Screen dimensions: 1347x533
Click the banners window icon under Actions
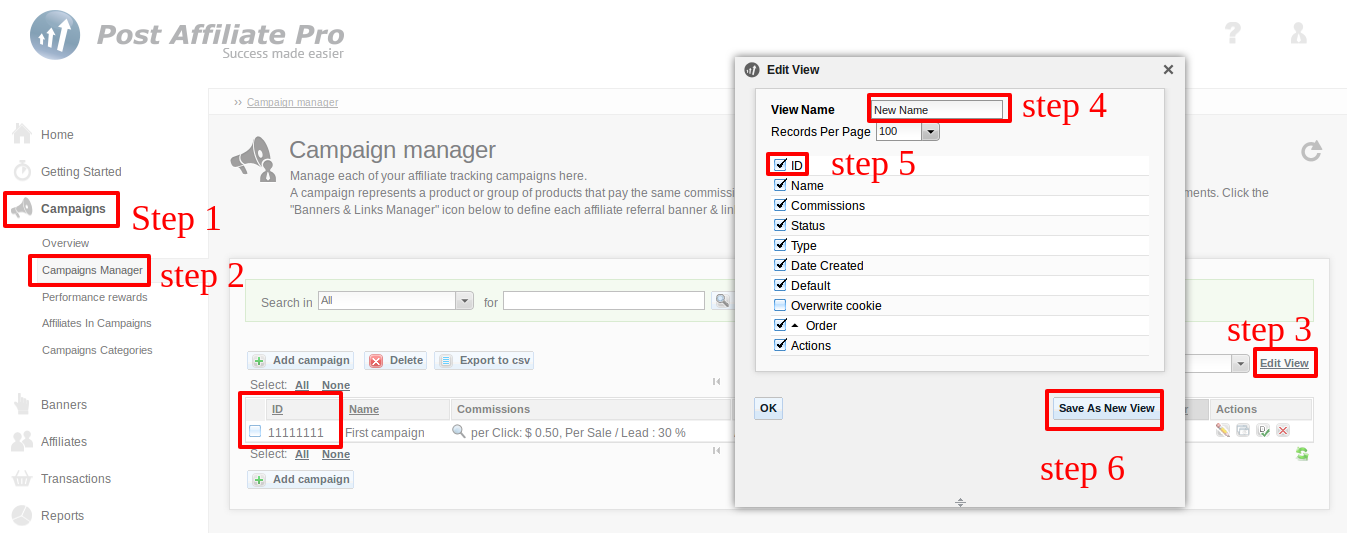point(1242,431)
